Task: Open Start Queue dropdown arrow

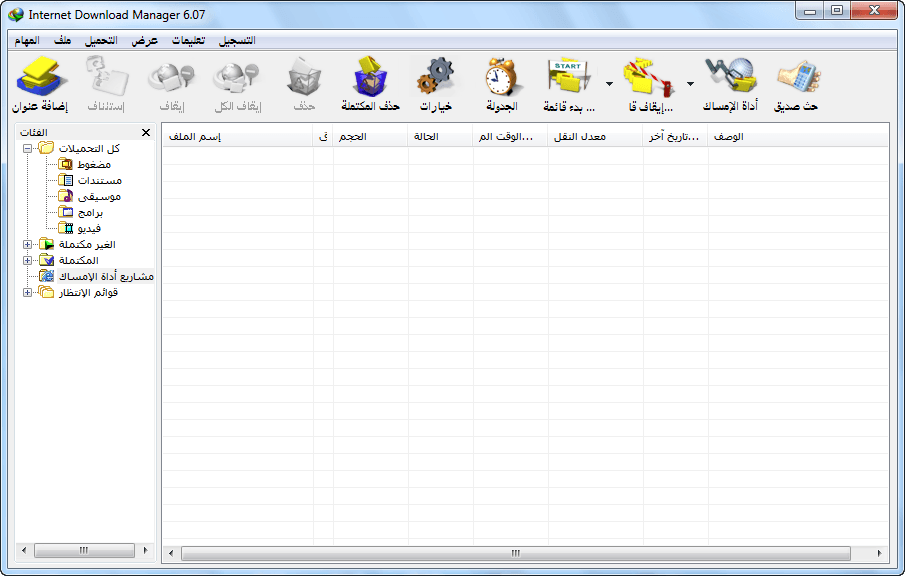Action: click(x=609, y=84)
